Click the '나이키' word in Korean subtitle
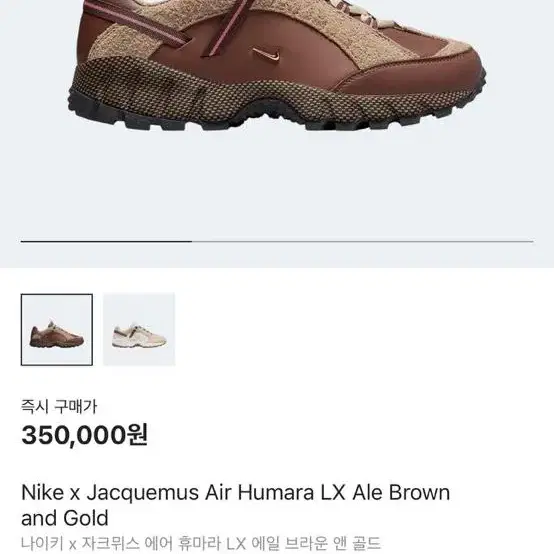Viewport: 554px width, 554px height. [x=42, y=544]
